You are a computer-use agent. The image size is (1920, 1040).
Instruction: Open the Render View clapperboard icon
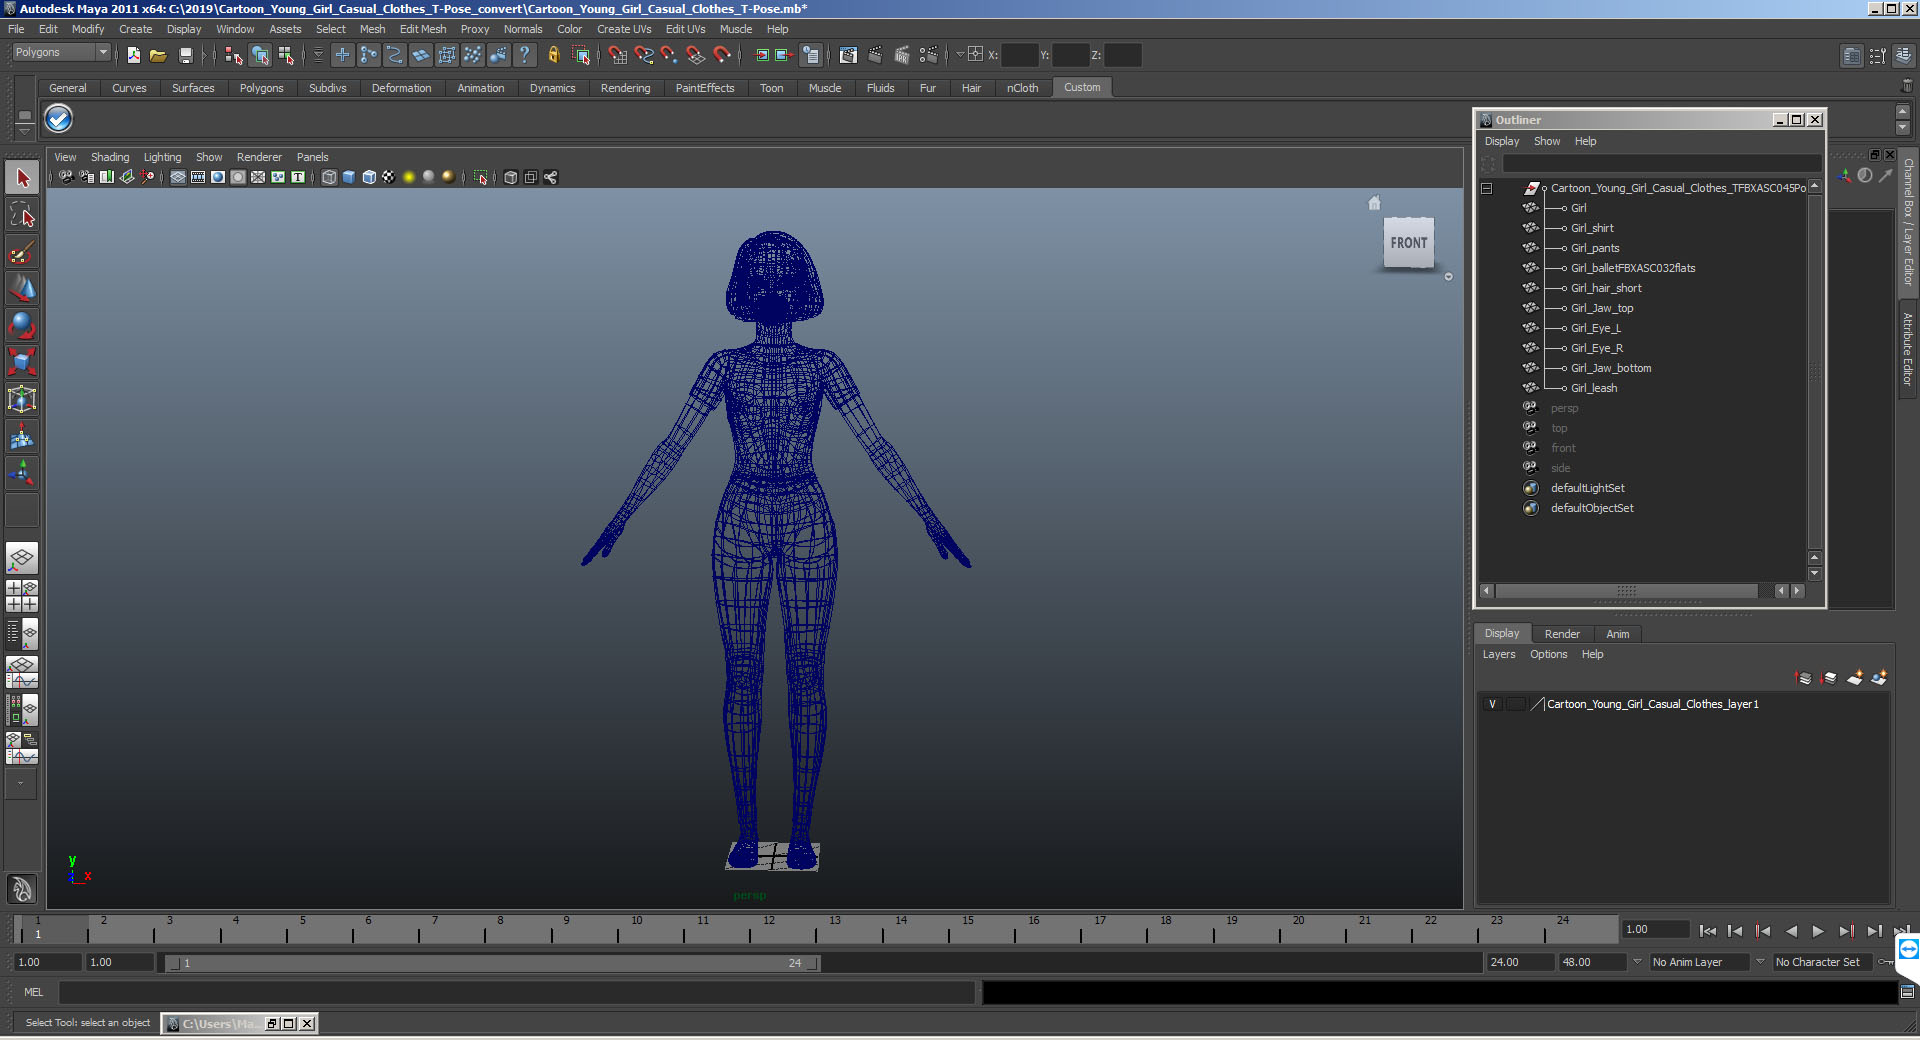coord(849,55)
